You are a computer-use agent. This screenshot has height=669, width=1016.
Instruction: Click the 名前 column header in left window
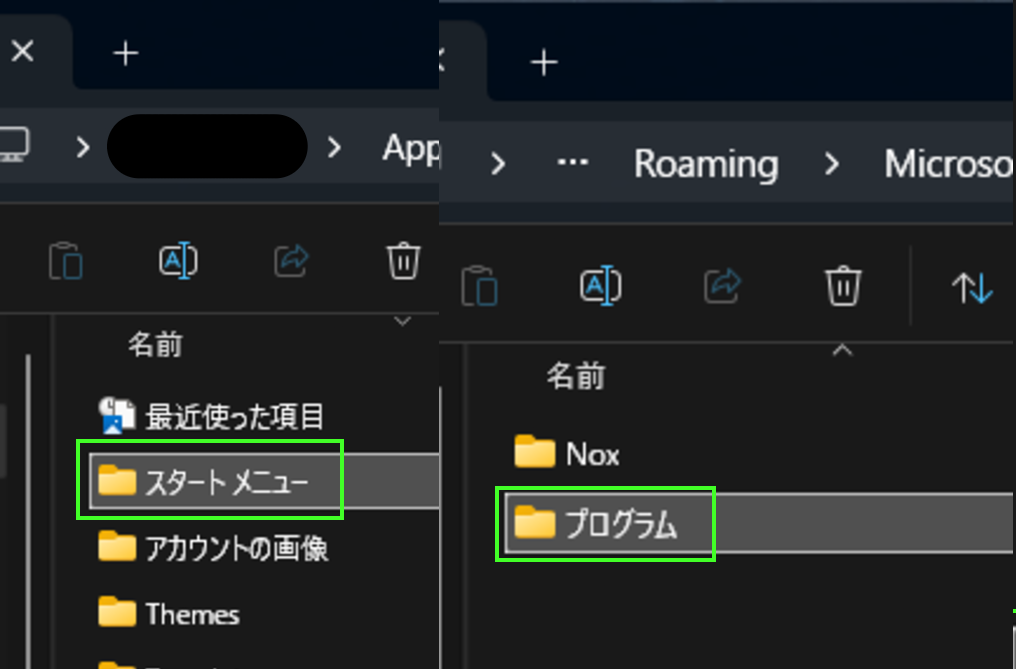tap(155, 344)
